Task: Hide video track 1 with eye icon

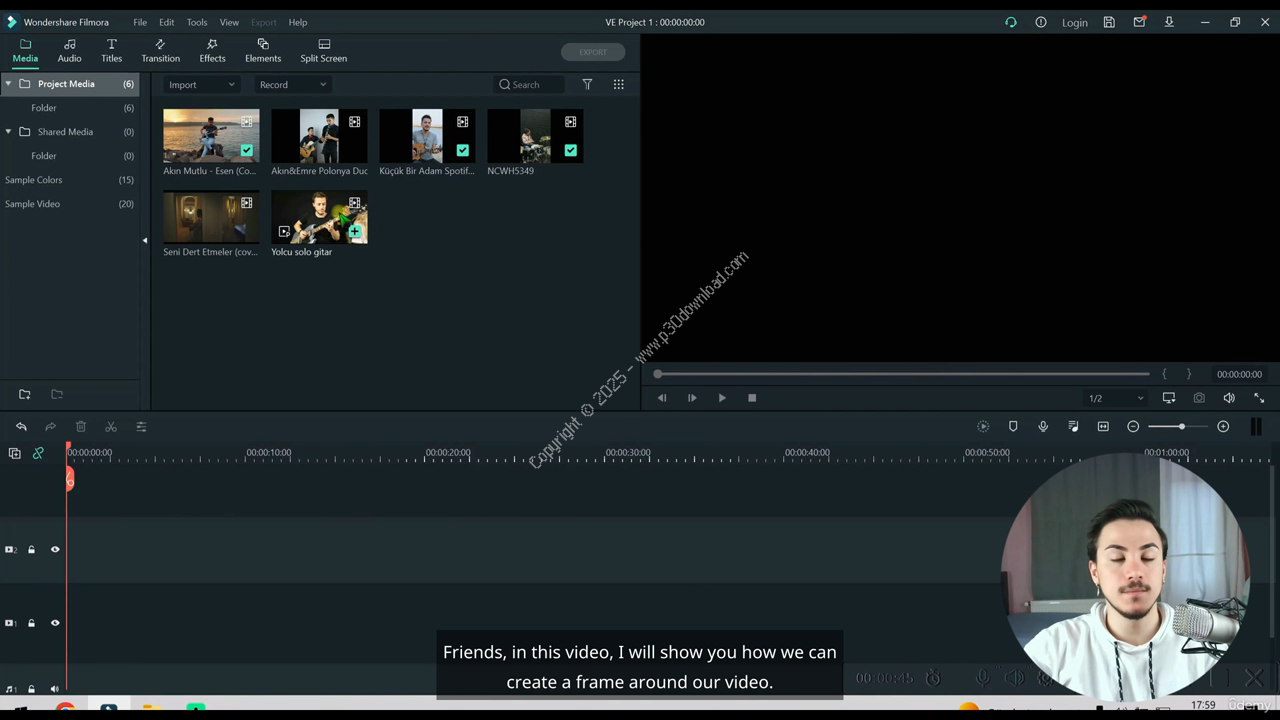Action: click(x=55, y=623)
